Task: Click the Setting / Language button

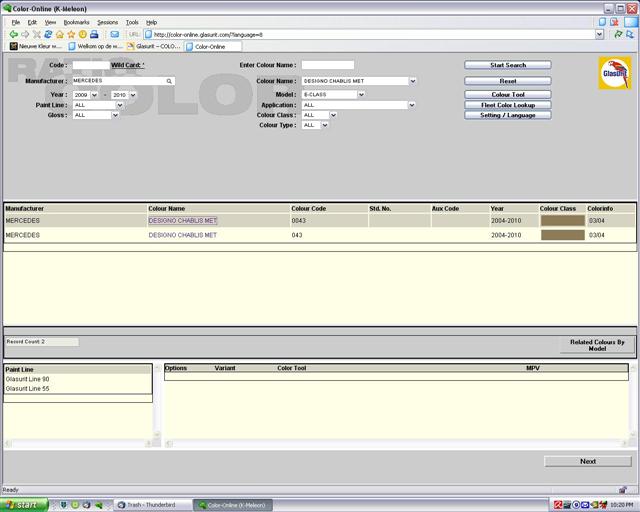Action: (508, 116)
